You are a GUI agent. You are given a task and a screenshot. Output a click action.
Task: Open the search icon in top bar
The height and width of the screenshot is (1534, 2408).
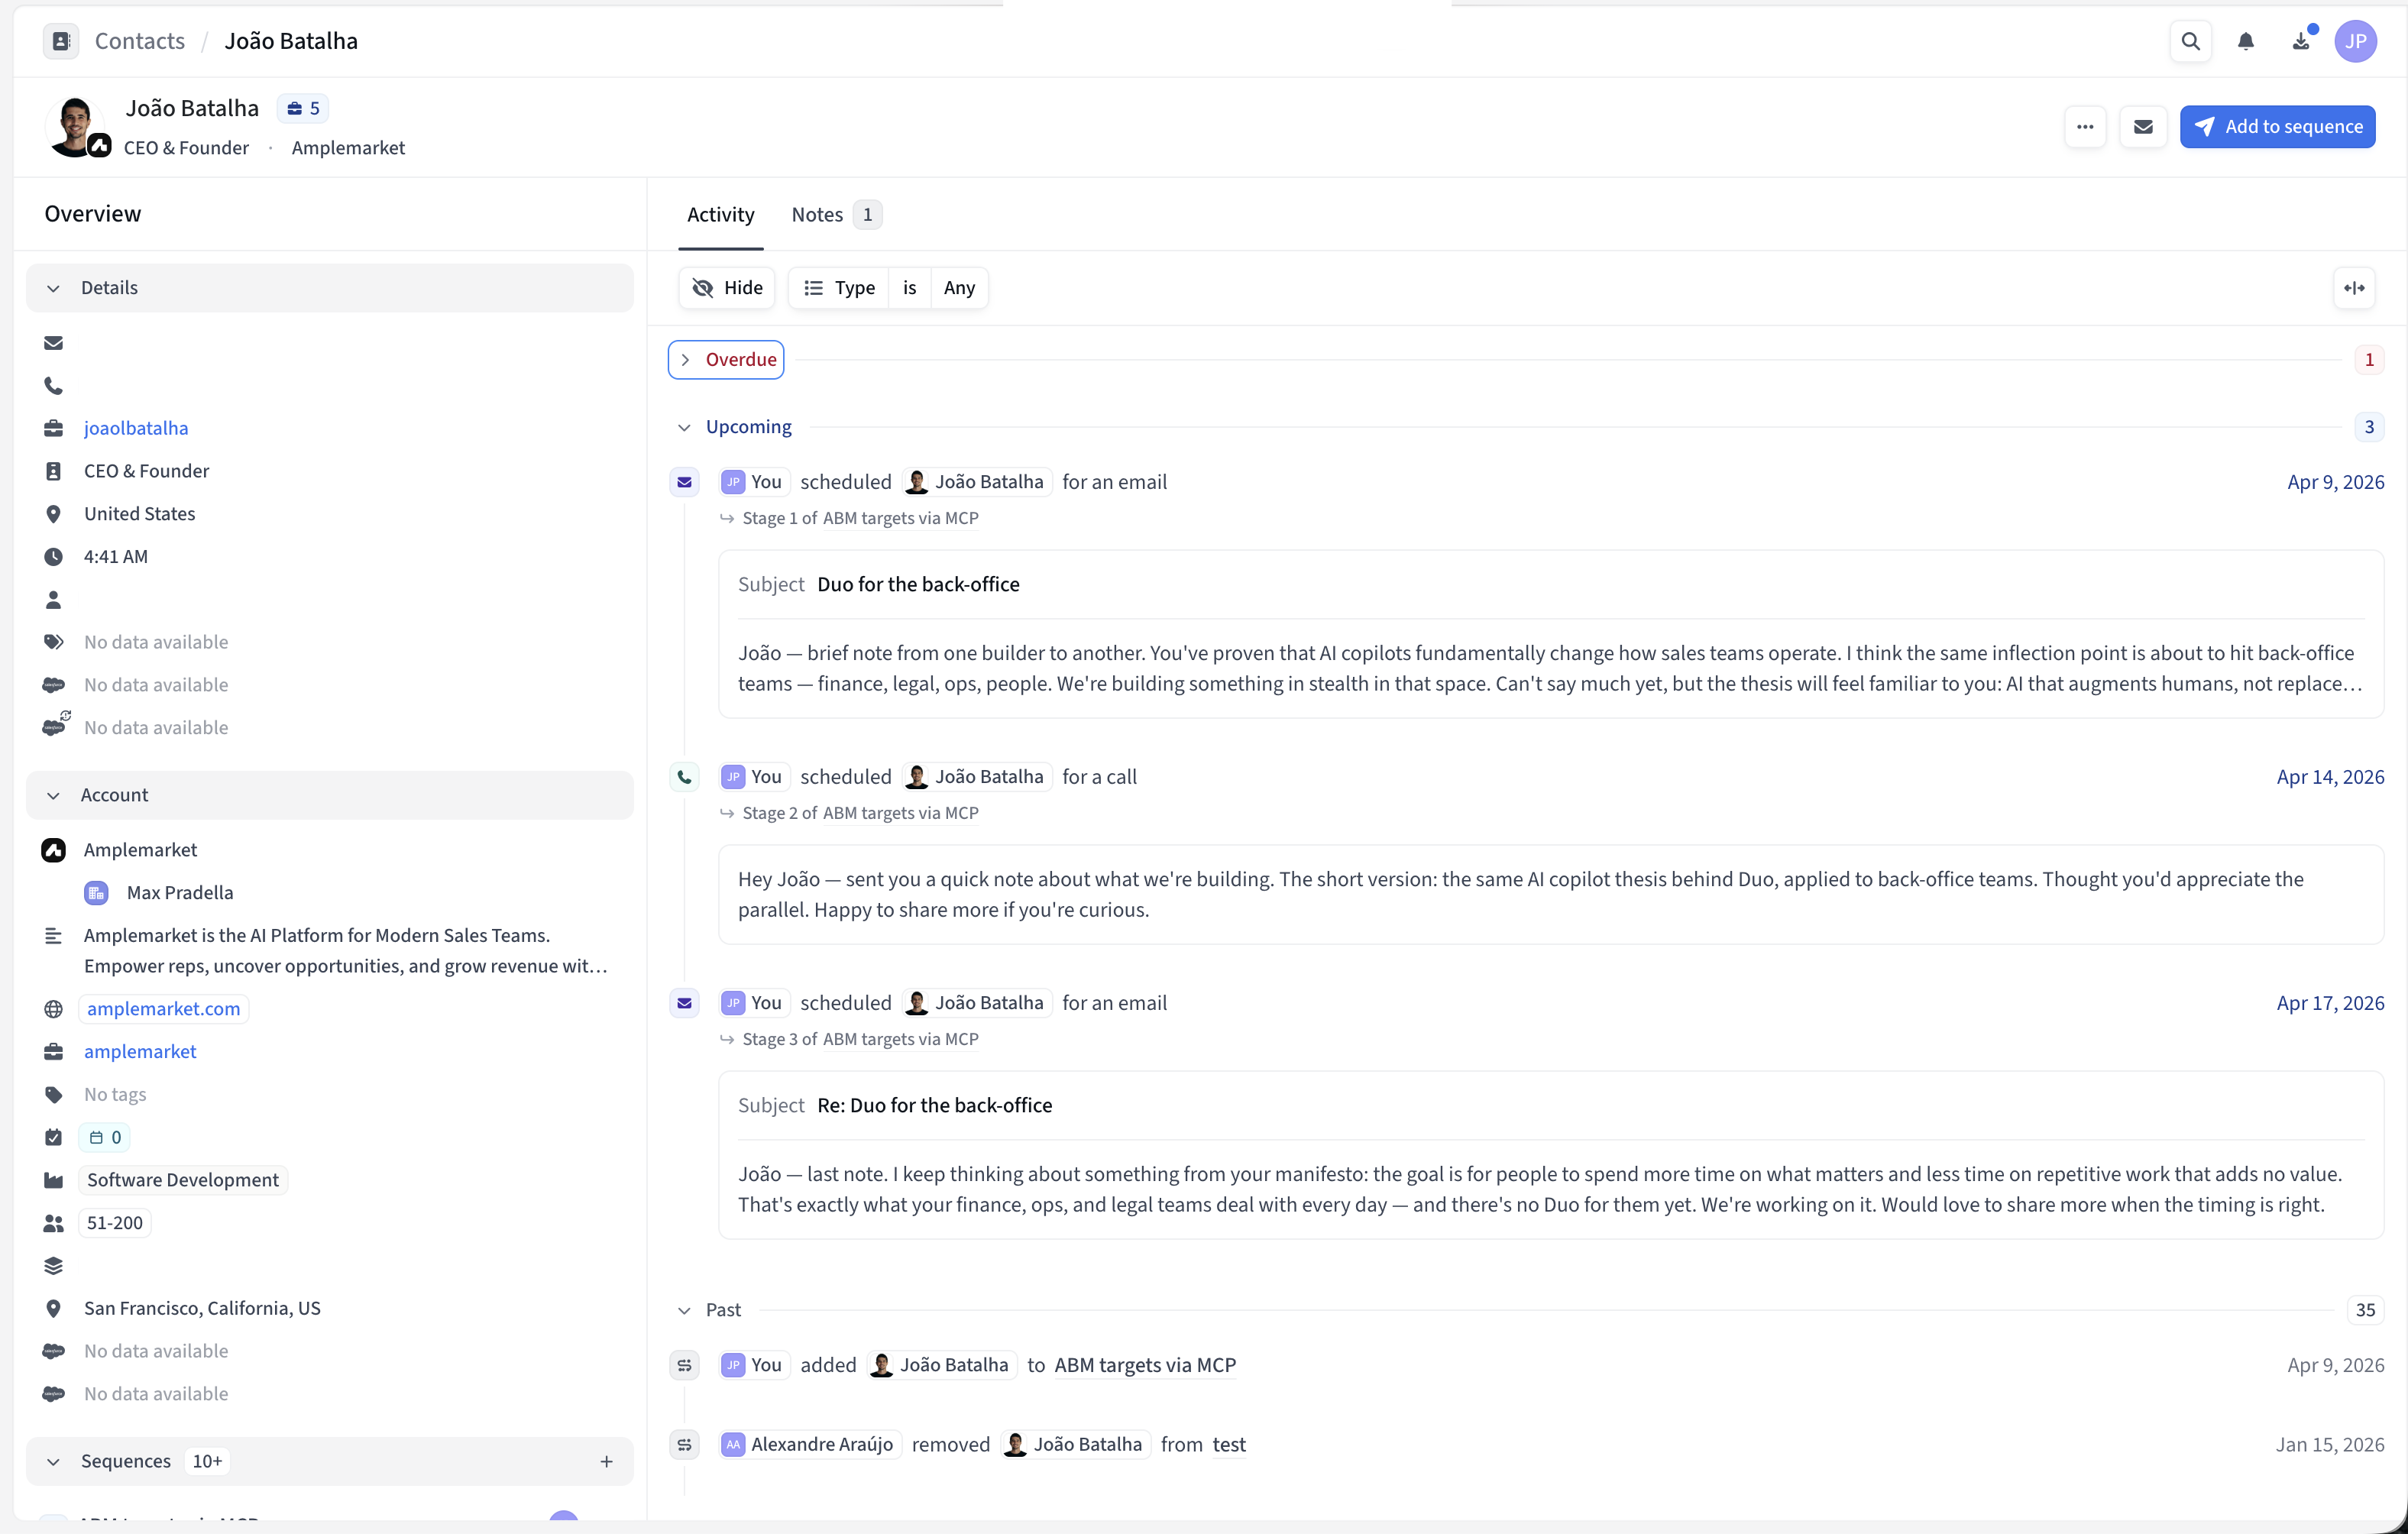tap(2190, 41)
